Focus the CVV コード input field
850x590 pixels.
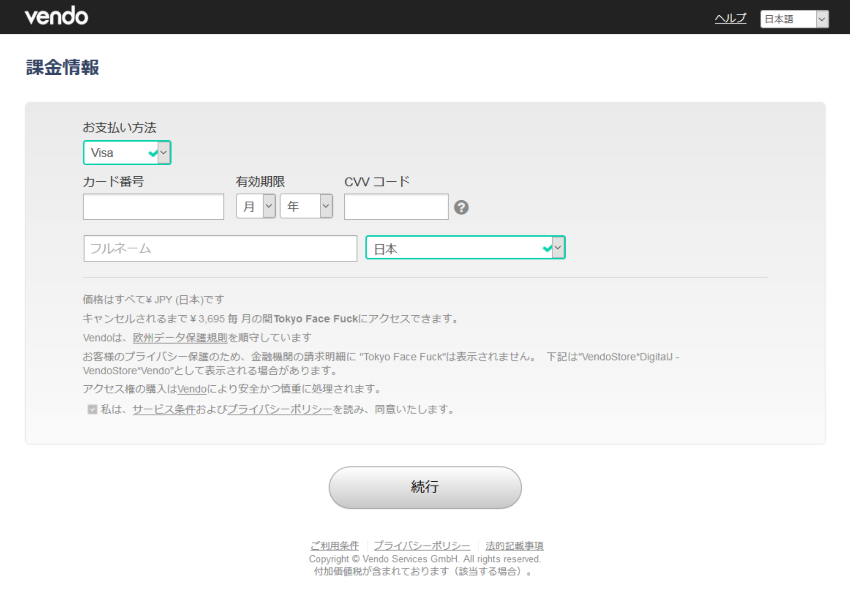[x=396, y=207]
